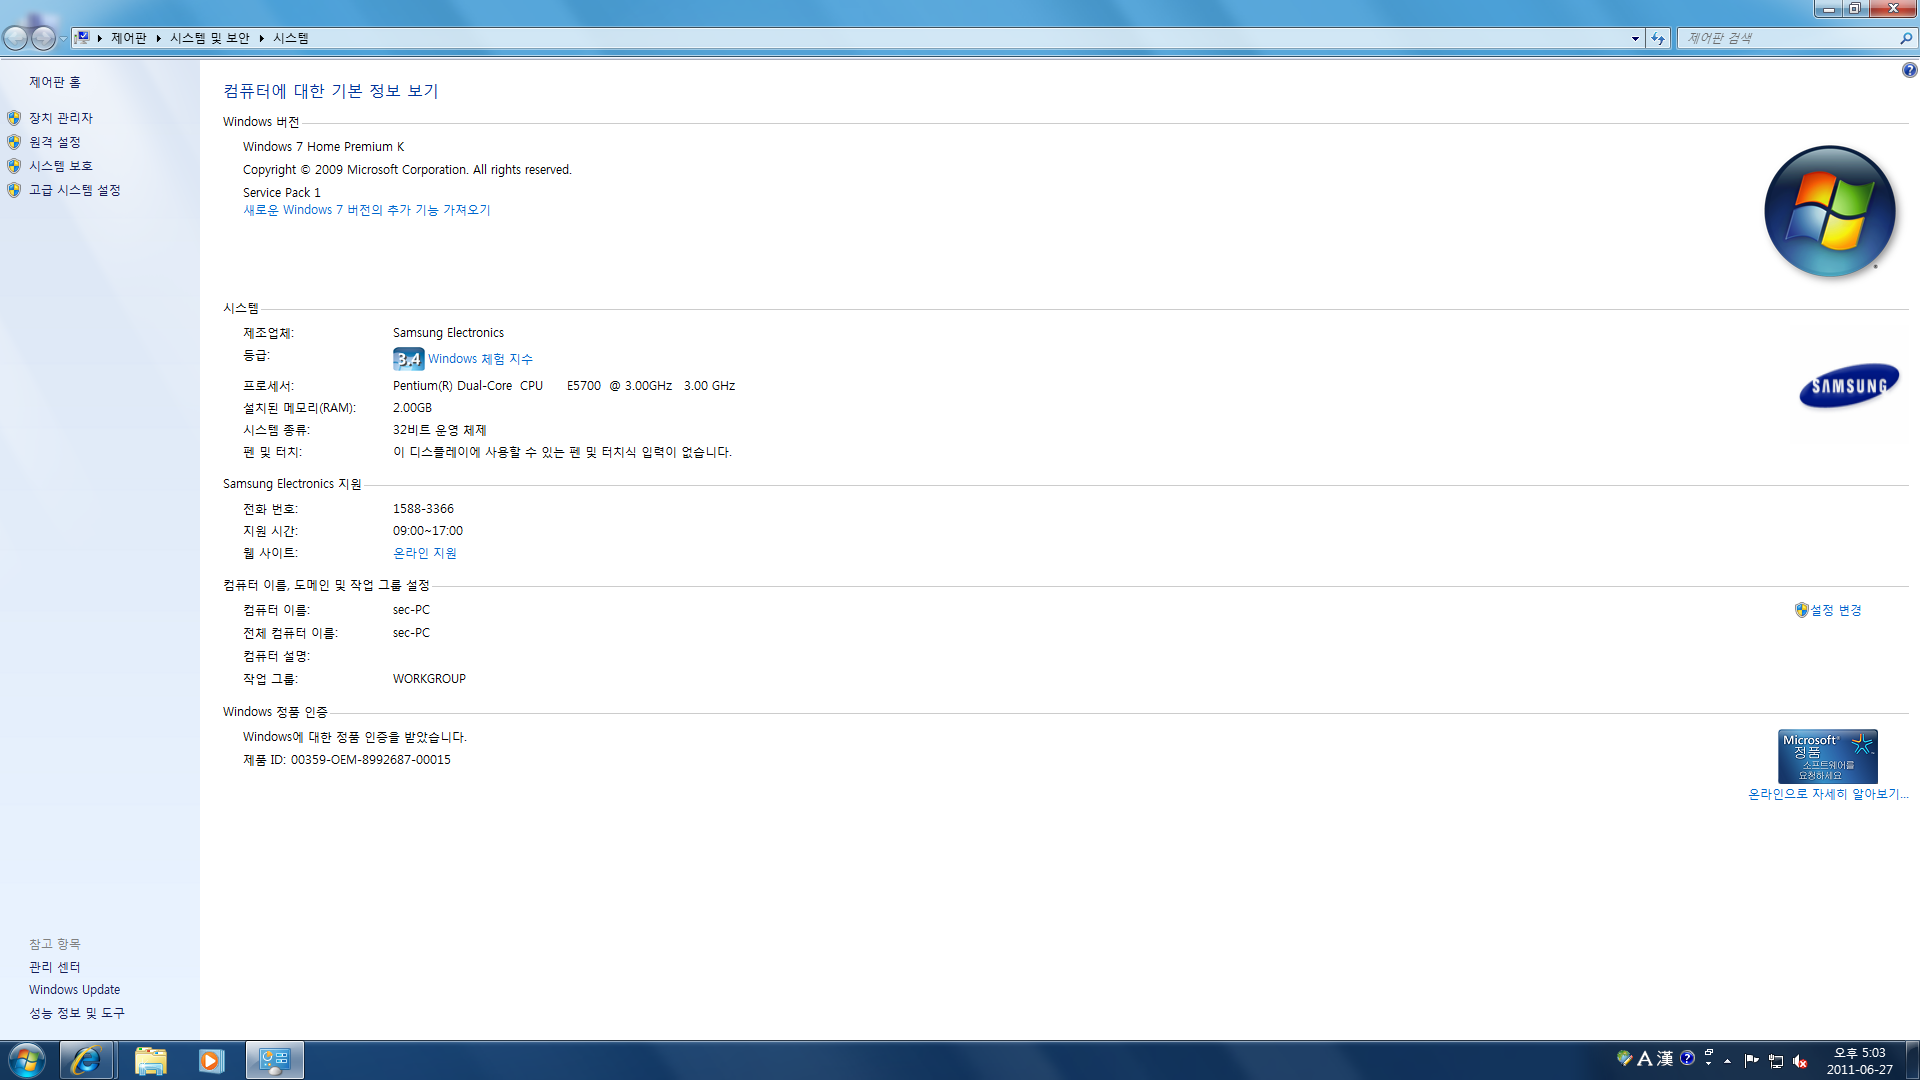The height and width of the screenshot is (1080, 1920).
Task: Open Windows Explorer folder taskbar icon
Action: tap(150, 1060)
